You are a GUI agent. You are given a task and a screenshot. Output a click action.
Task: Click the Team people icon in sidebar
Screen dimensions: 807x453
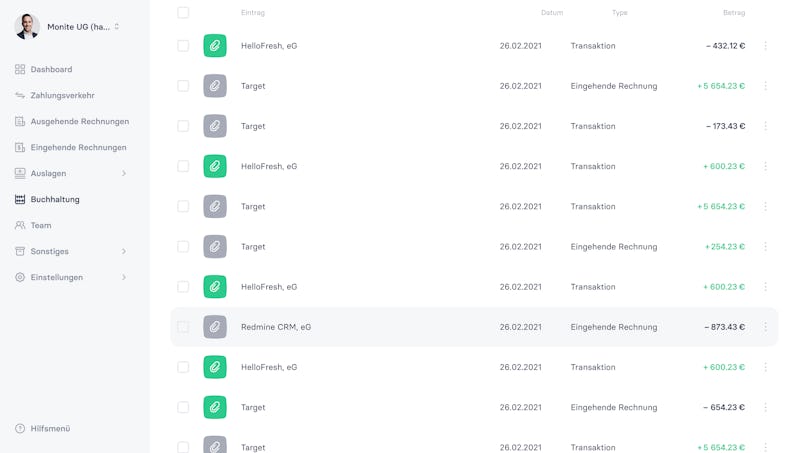click(20, 225)
